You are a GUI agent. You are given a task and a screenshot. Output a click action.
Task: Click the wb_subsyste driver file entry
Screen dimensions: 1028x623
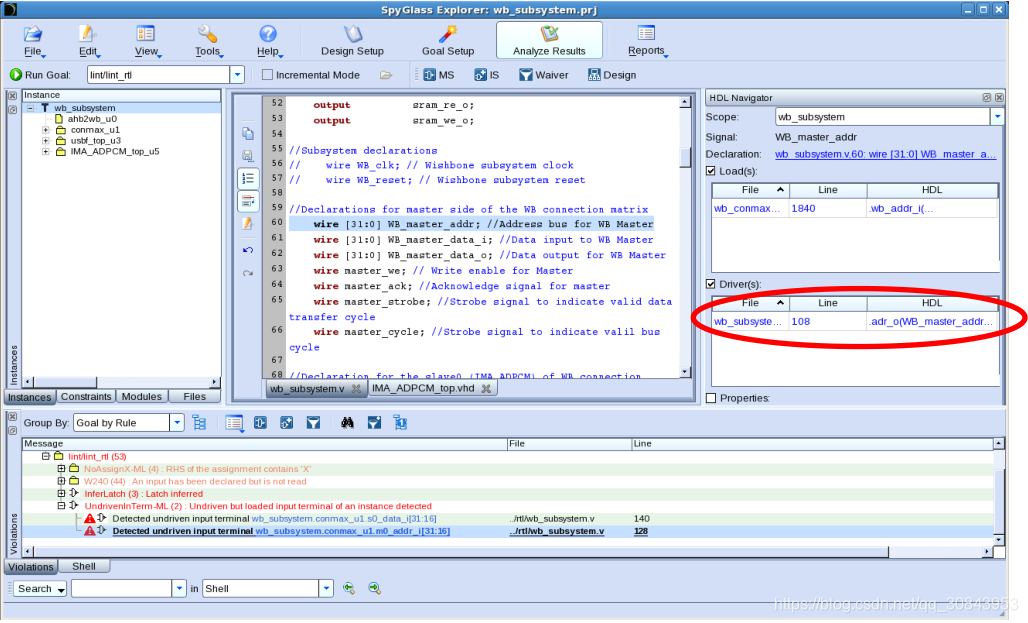[x=747, y=321]
